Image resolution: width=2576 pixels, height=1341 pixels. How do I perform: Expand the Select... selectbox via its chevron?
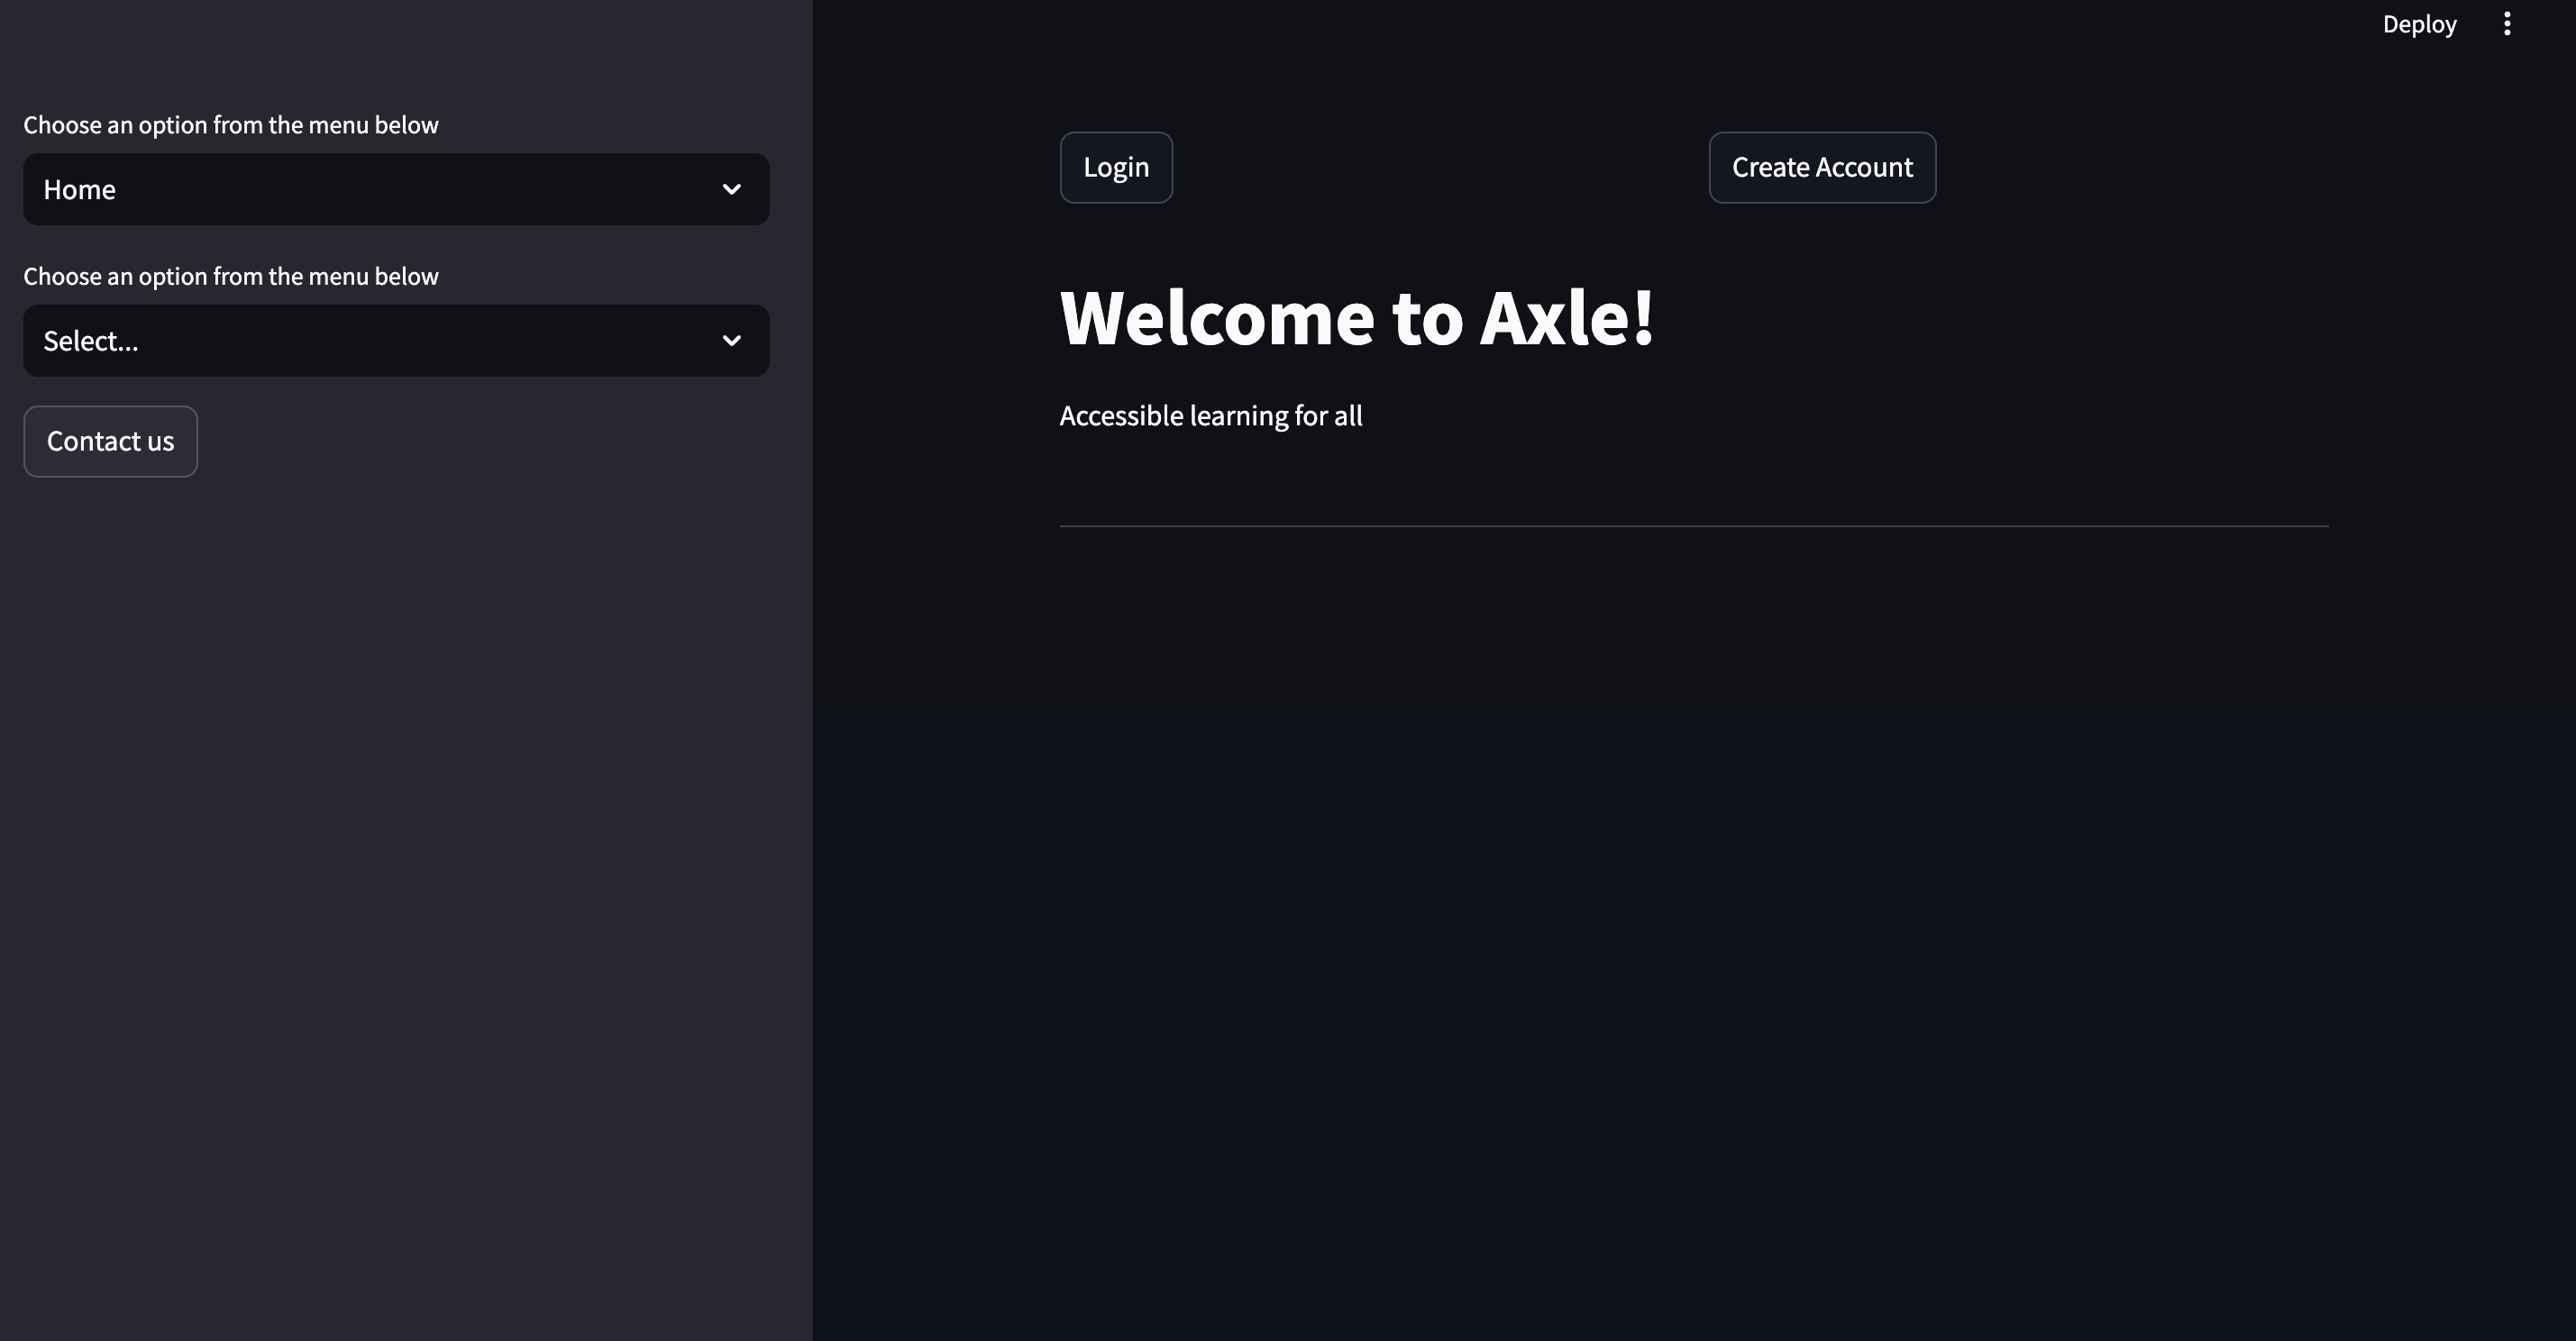(x=731, y=340)
